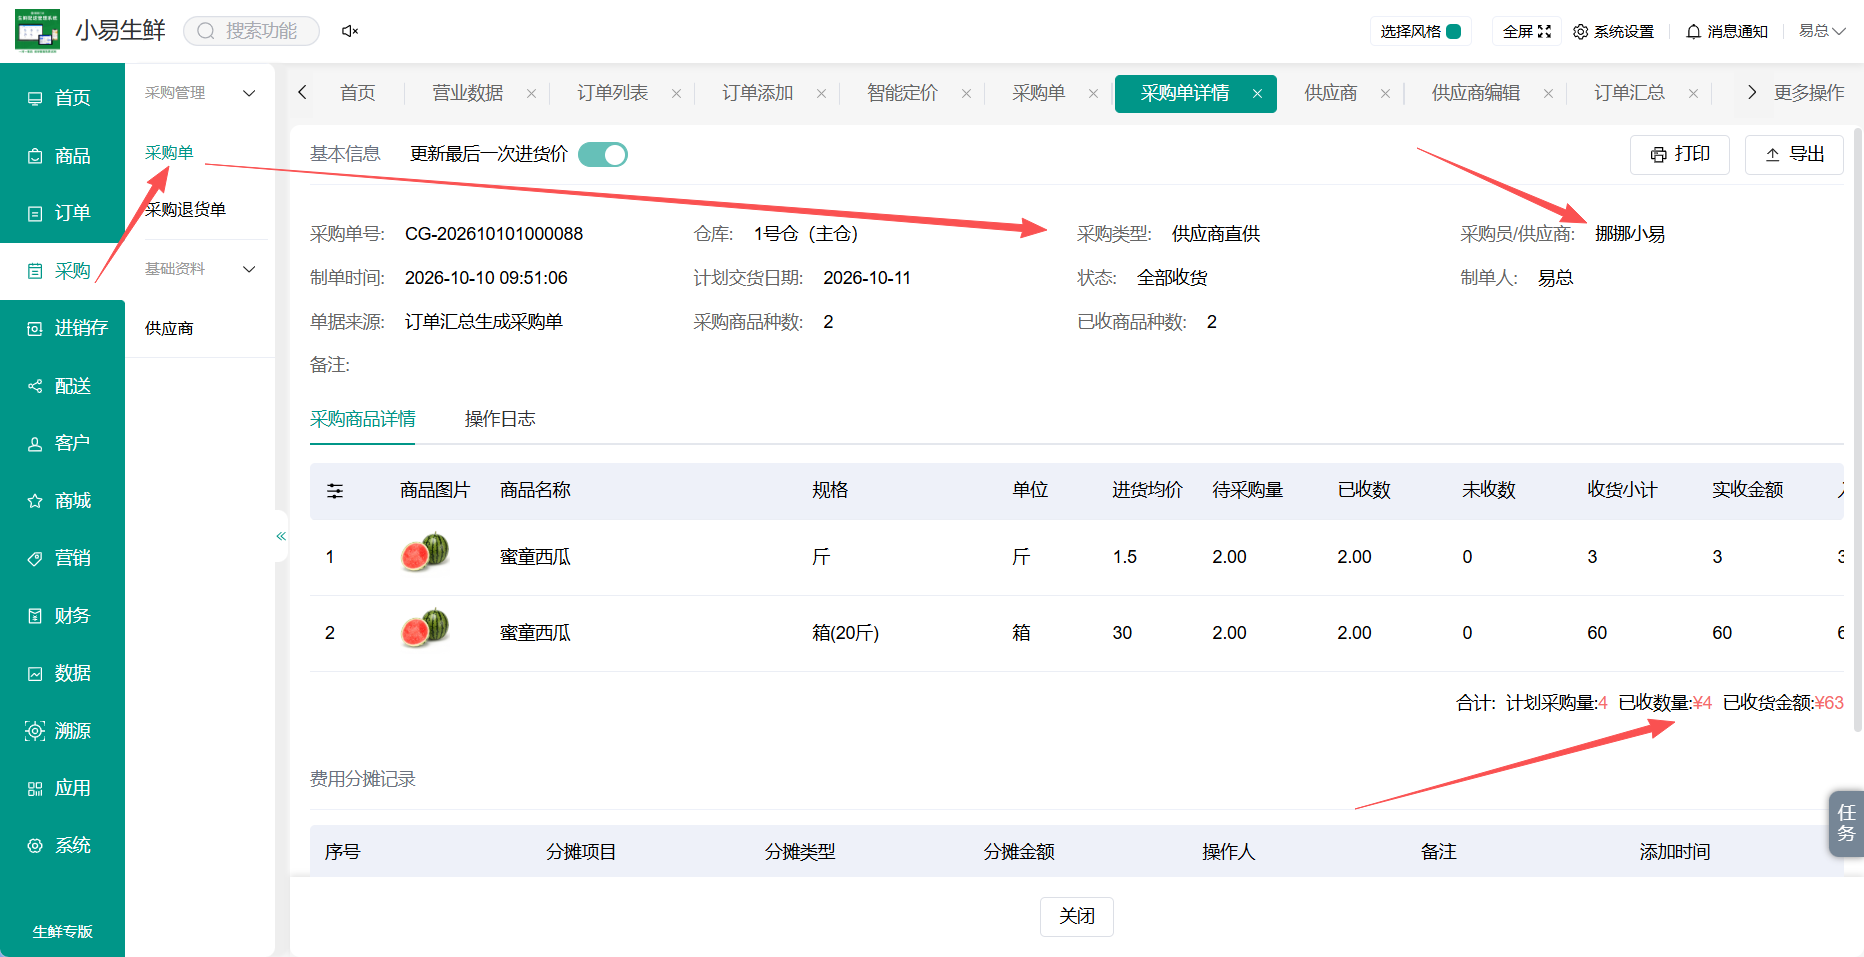
Task: Click the 关闭 button
Action: click(x=1077, y=916)
